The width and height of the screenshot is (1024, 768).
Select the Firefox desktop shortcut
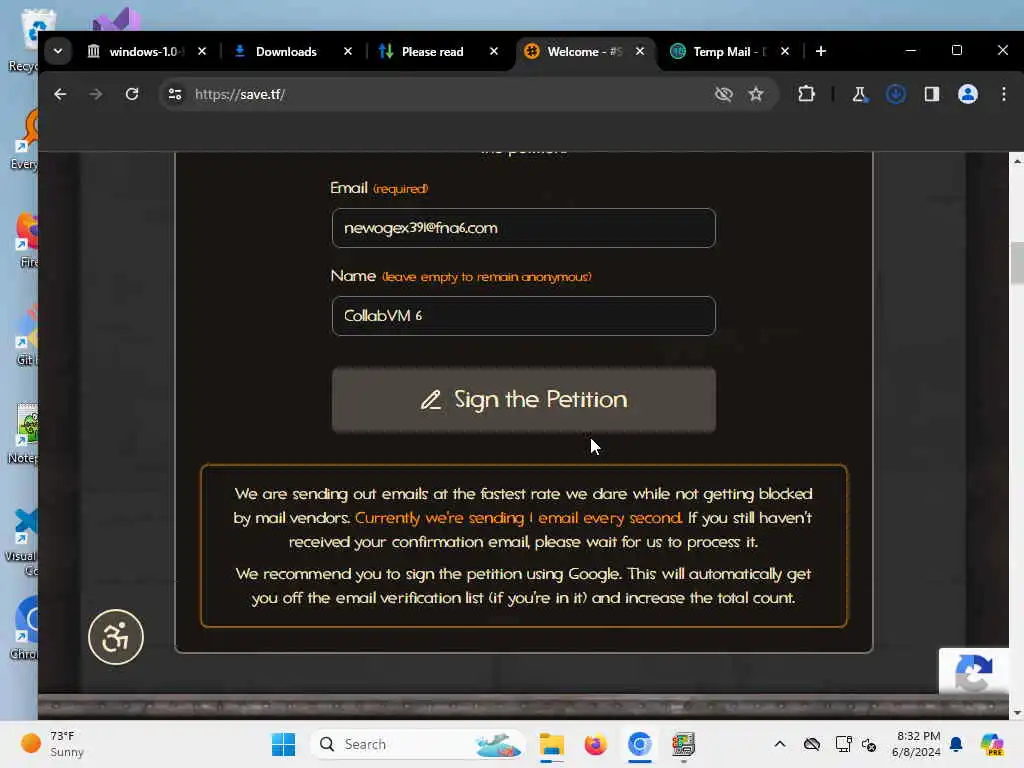27,240
